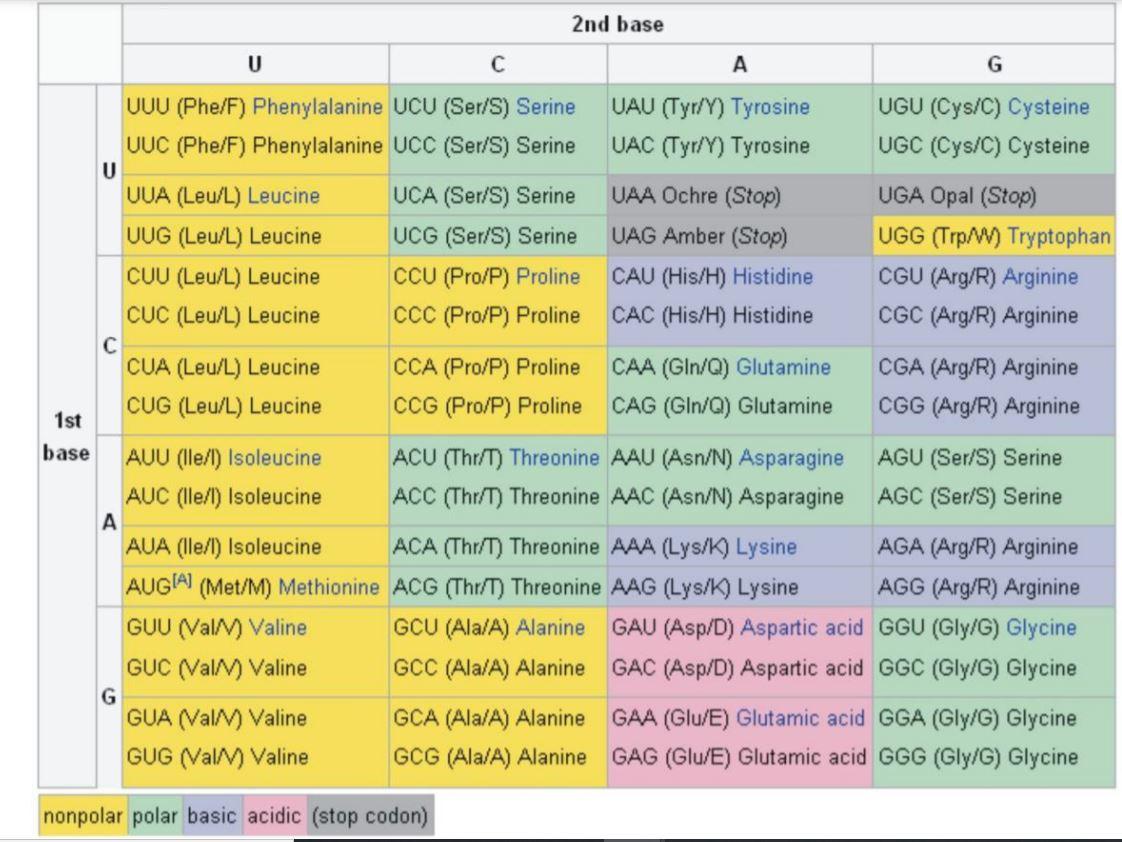Image resolution: width=1122 pixels, height=842 pixels.
Task: Click the 'UGA Opal (Stop)' cell text
Action: [x=957, y=196]
